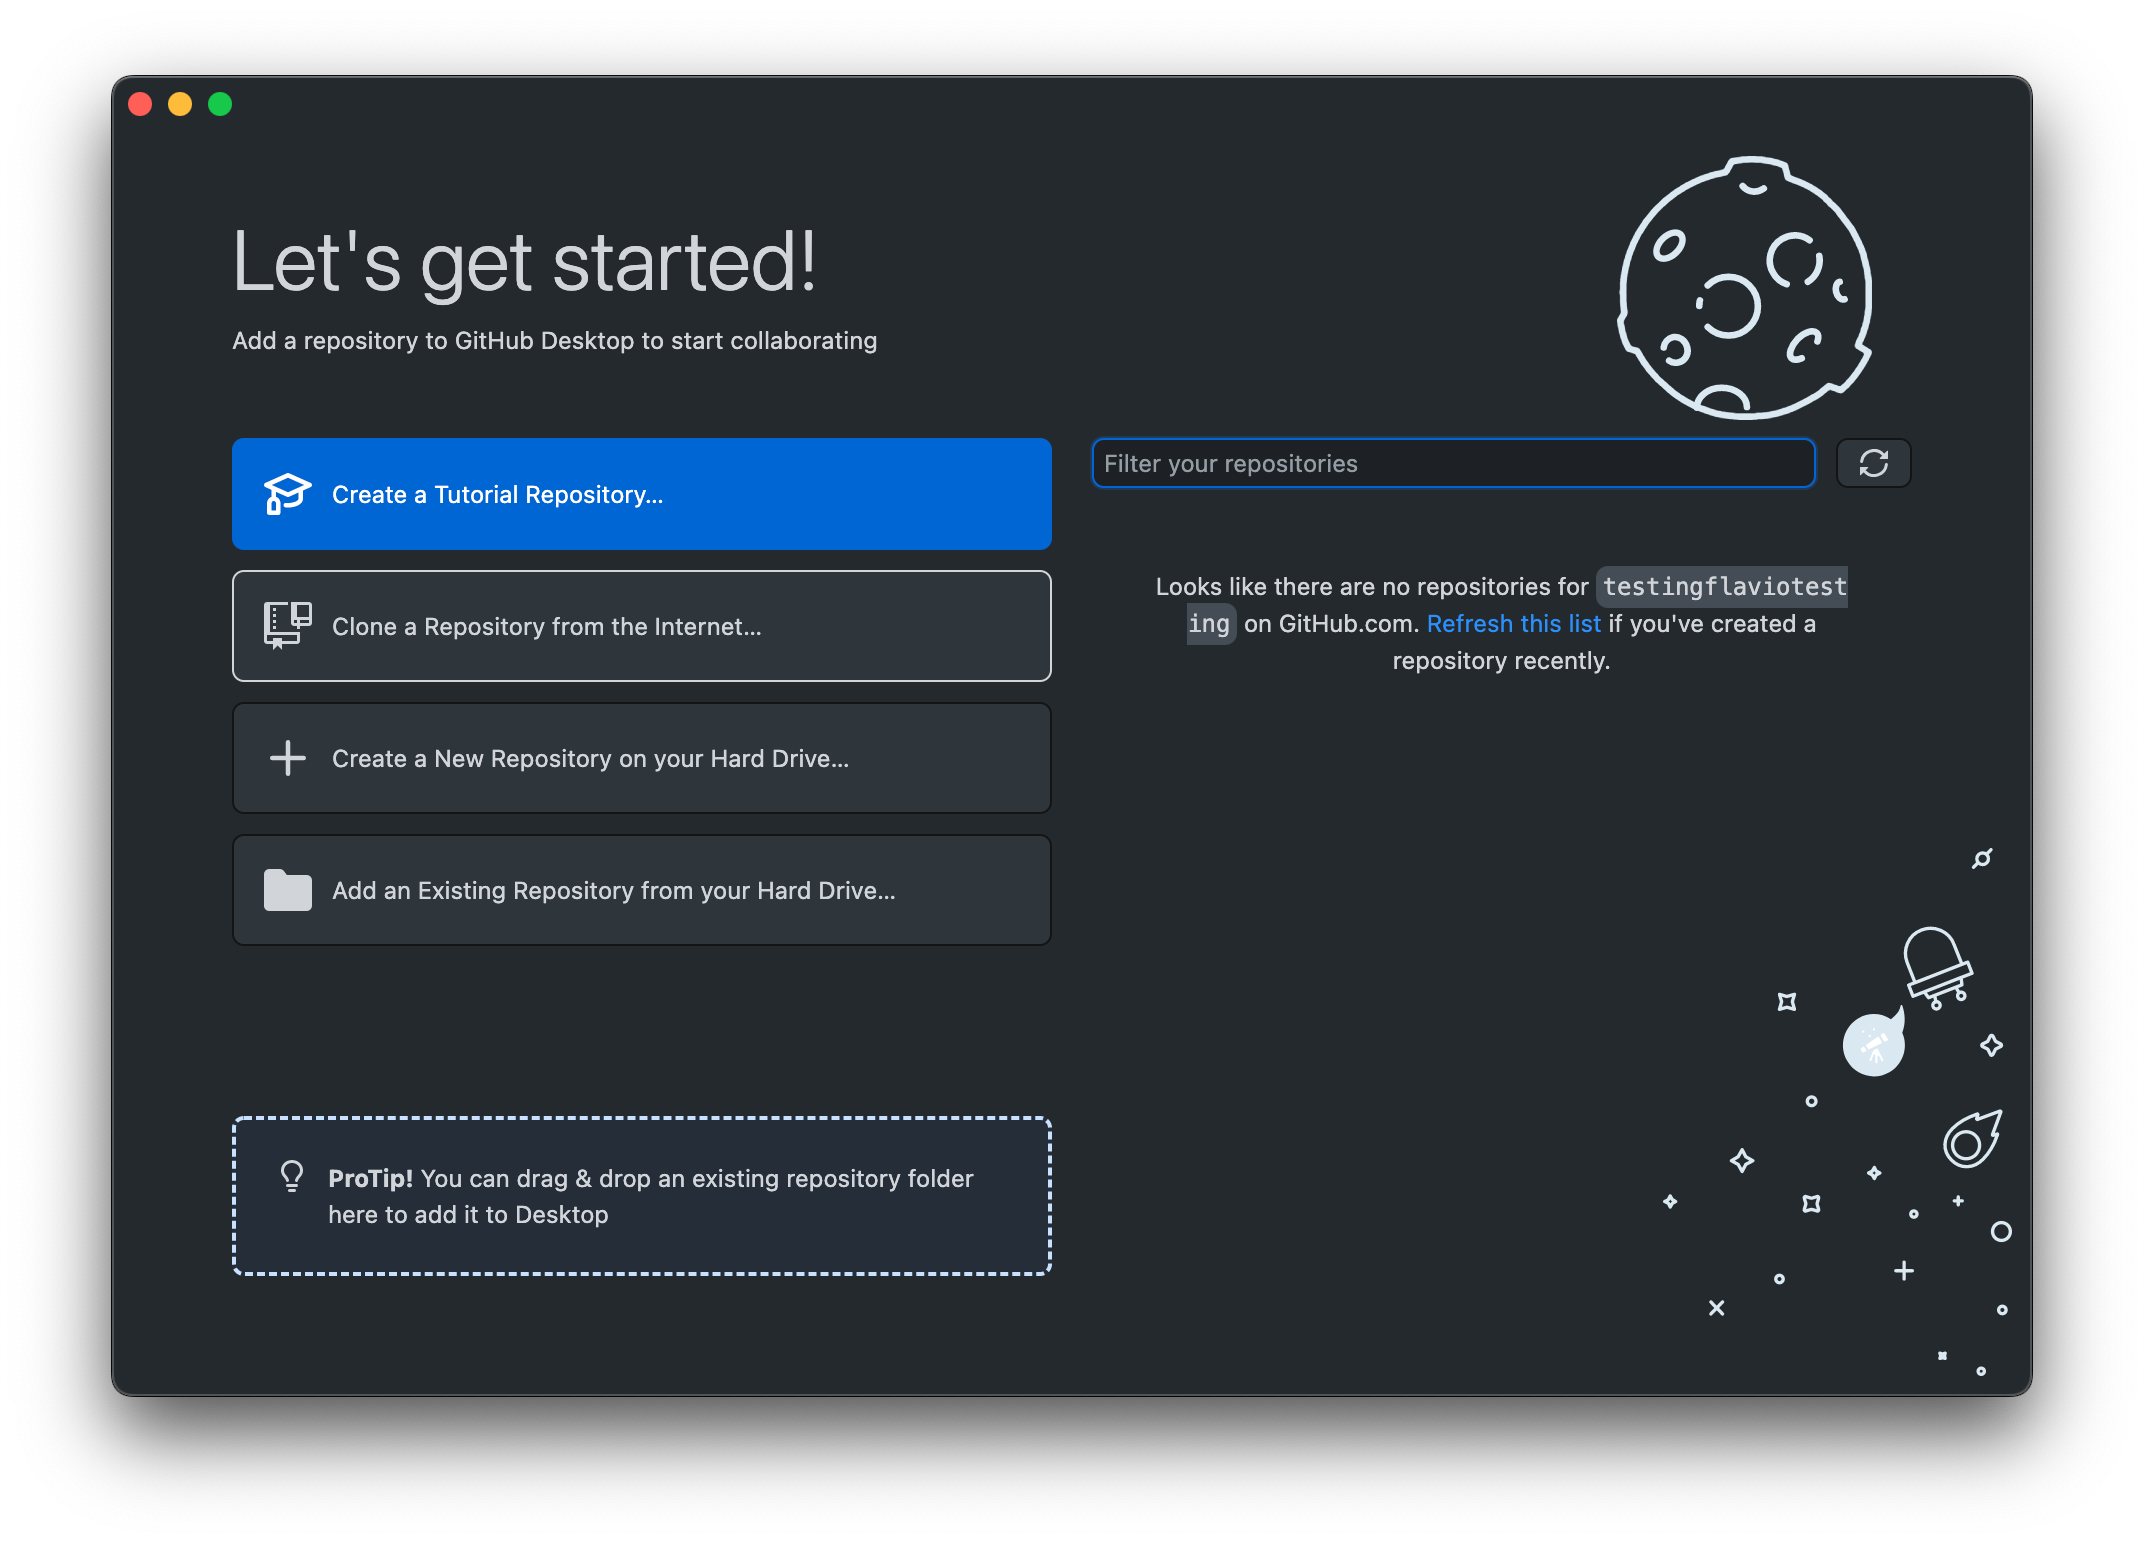The width and height of the screenshot is (2144, 1544).
Task: Click the spaceship illustration
Action: [x=1936, y=965]
